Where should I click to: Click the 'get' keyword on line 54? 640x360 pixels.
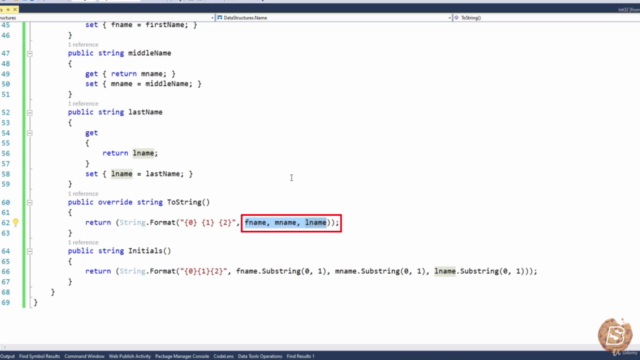(91, 133)
